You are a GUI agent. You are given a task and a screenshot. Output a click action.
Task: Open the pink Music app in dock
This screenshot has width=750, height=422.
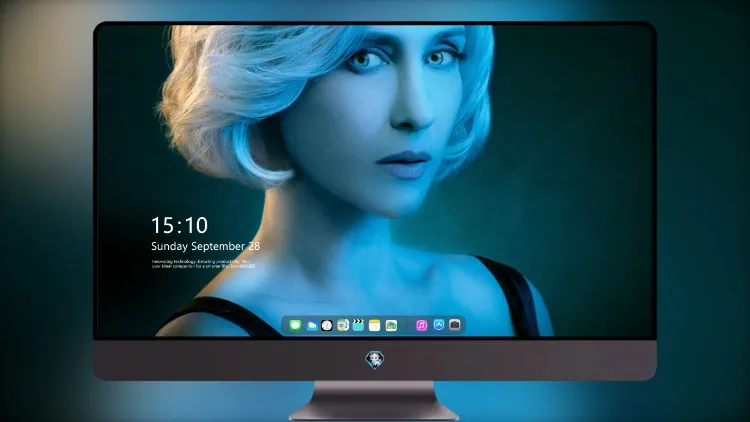pos(421,326)
